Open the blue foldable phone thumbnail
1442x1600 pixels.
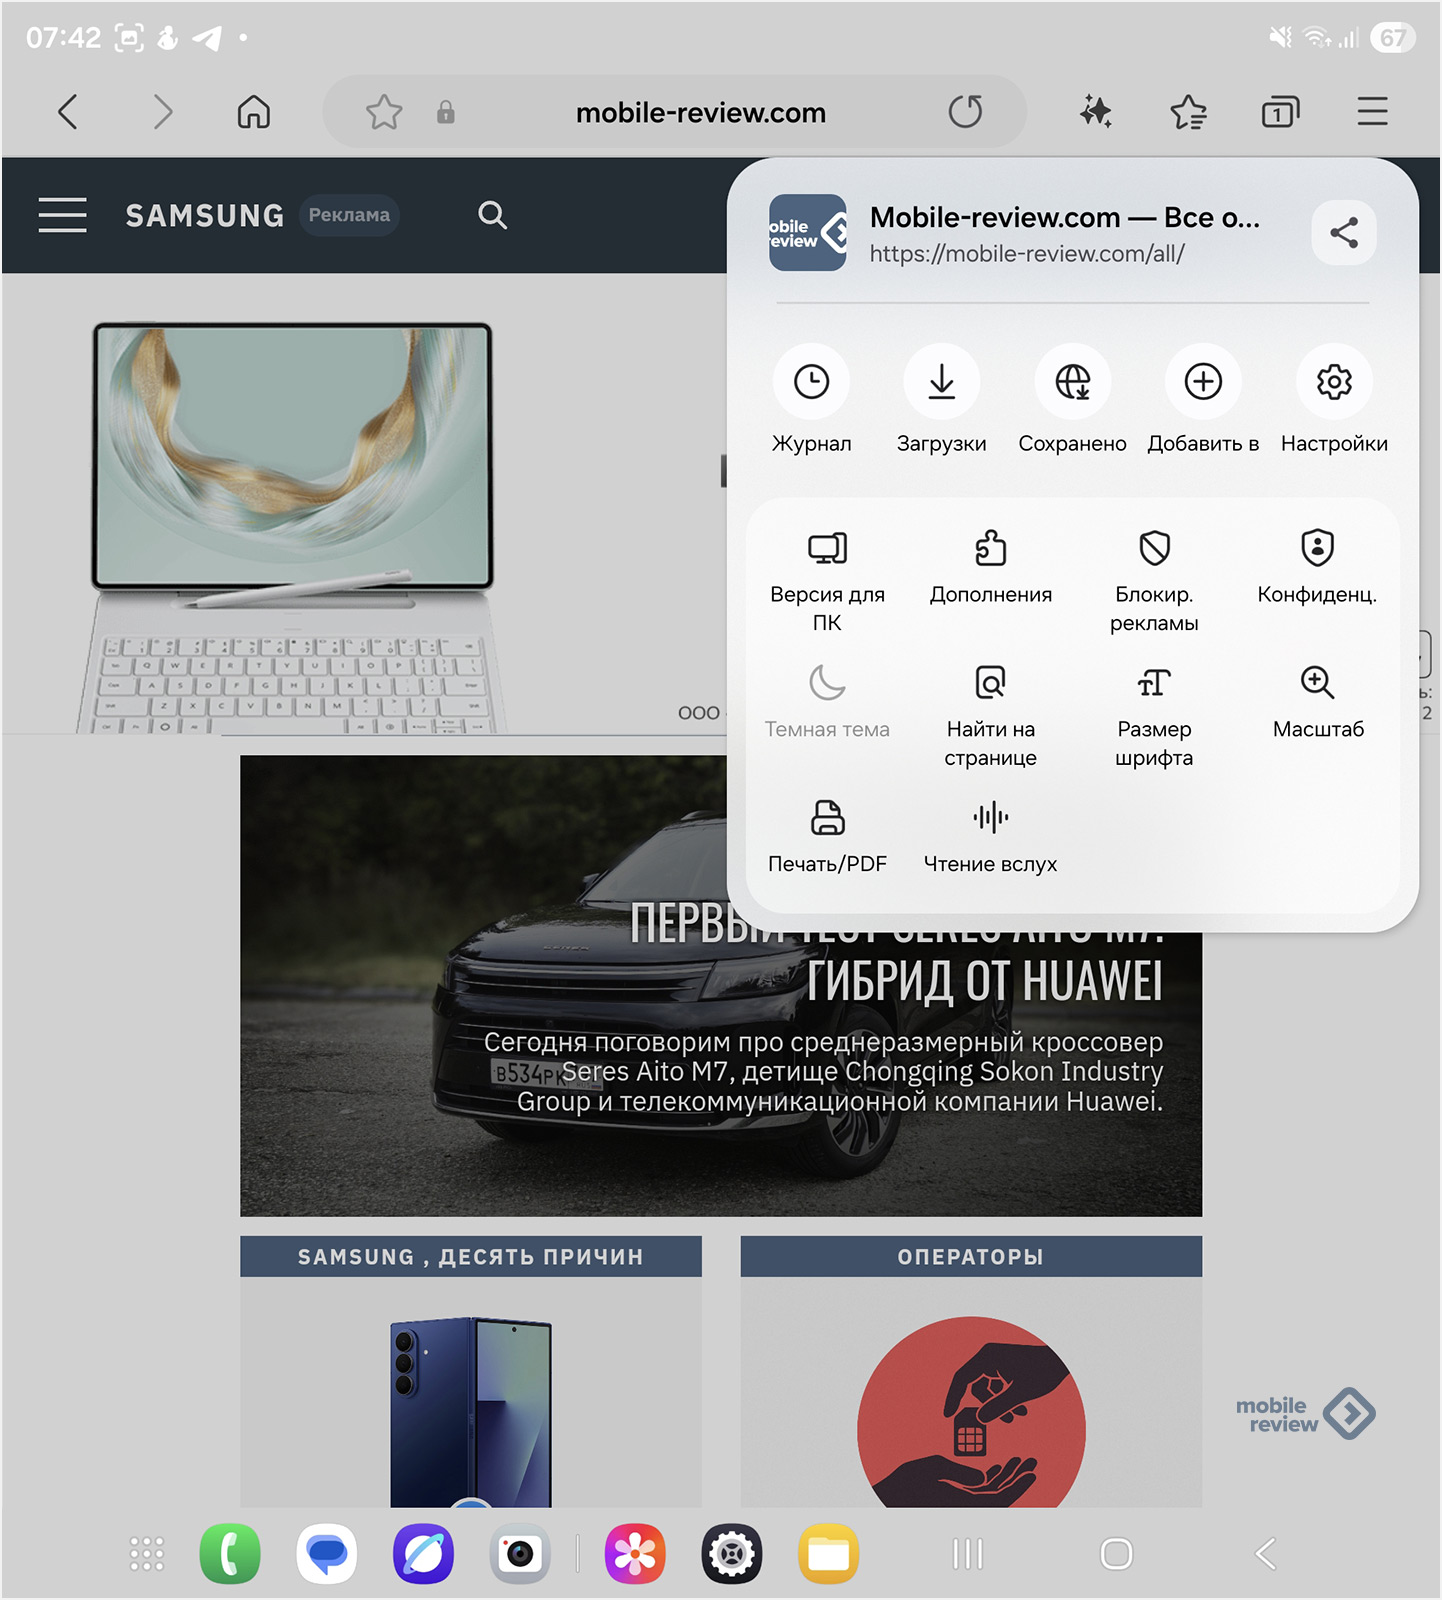point(471,1412)
